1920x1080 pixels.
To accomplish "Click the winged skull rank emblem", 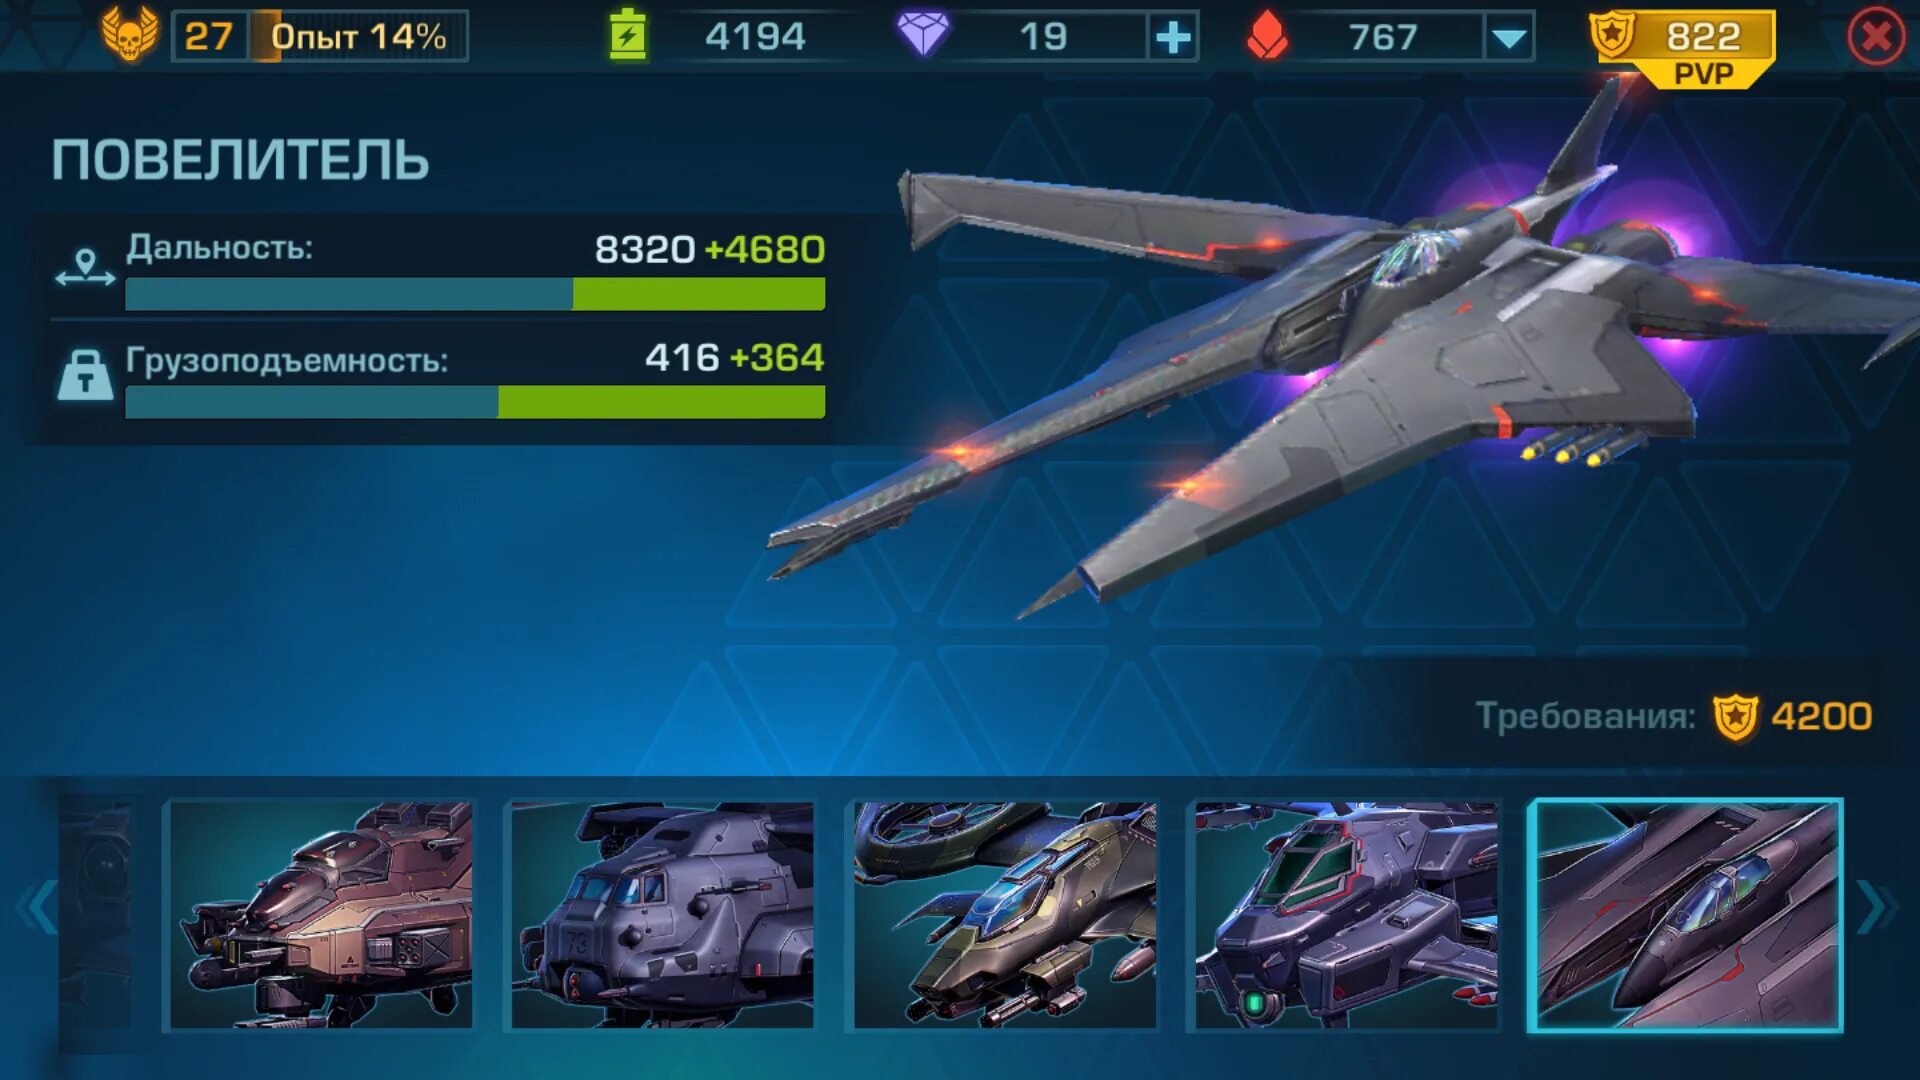I will click(x=130, y=34).
